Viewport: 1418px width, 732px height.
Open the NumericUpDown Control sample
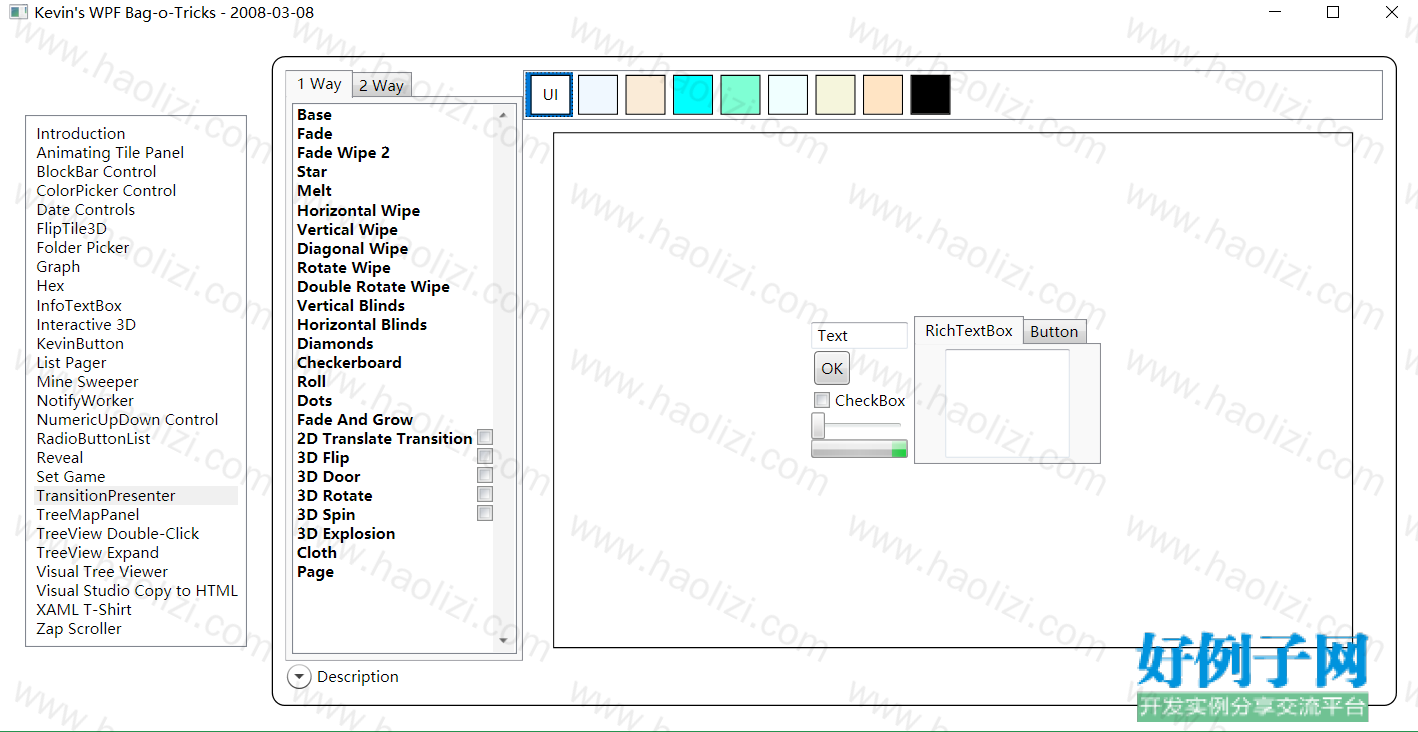point(127,420)
